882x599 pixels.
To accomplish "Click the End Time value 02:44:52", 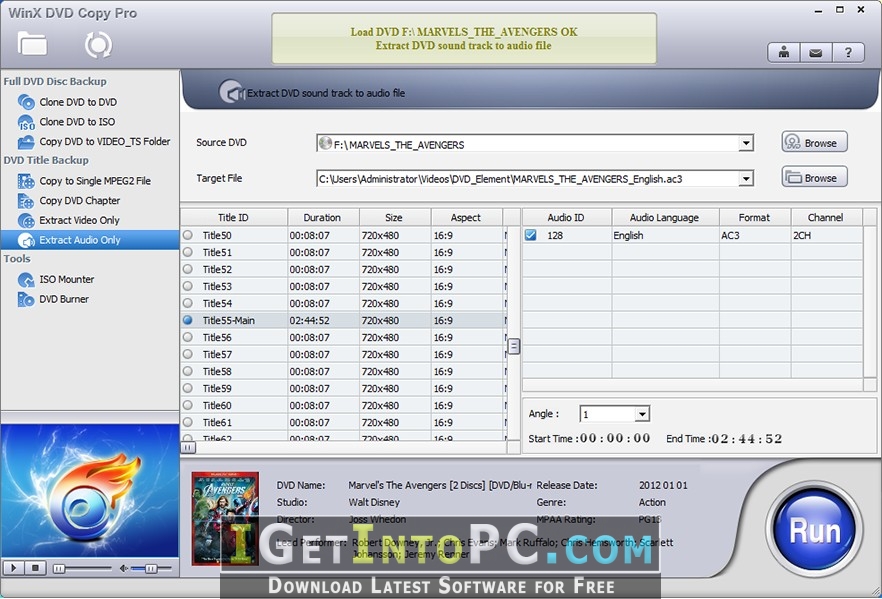I will (x=747, y=439).
